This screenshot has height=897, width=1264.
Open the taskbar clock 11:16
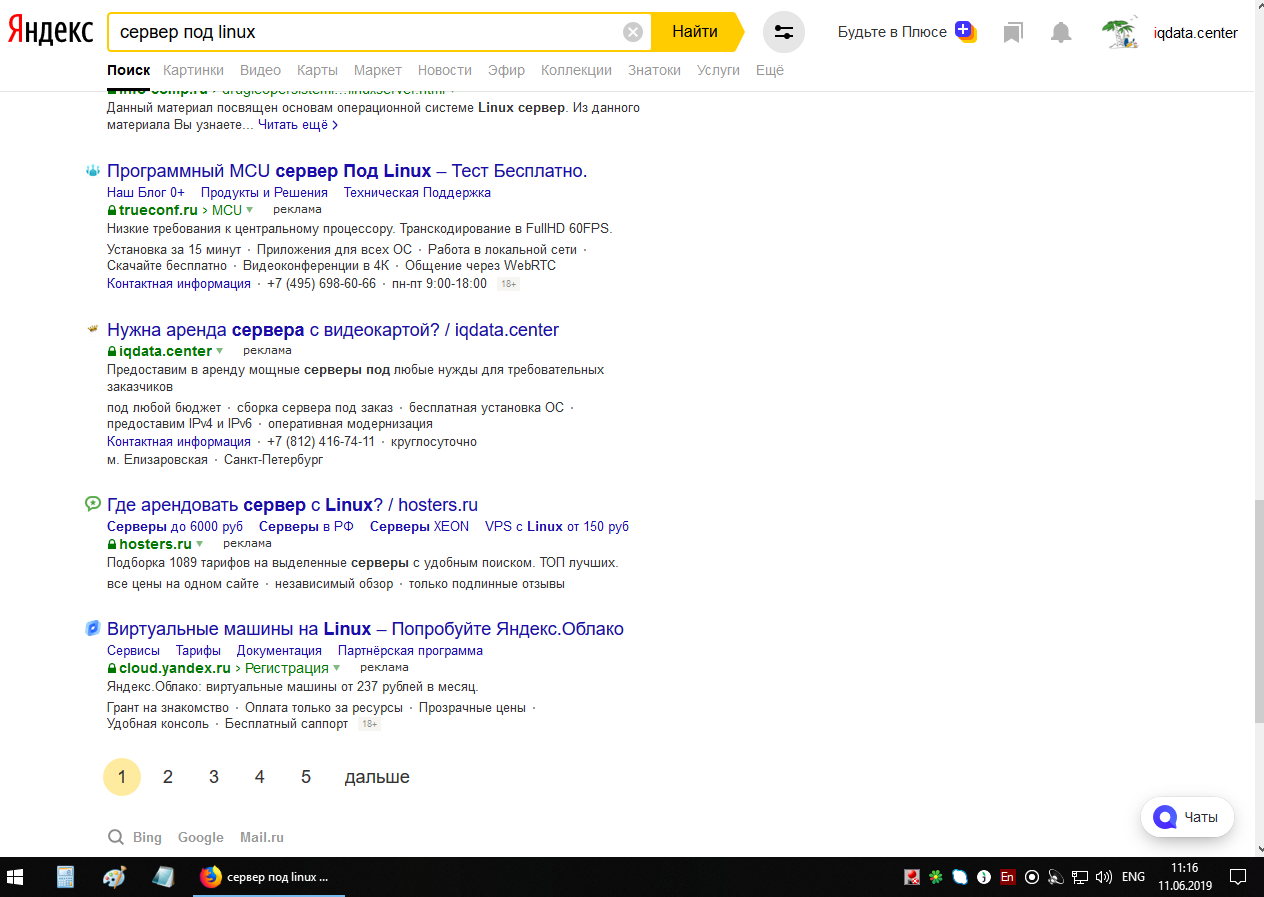[1185, 877]
